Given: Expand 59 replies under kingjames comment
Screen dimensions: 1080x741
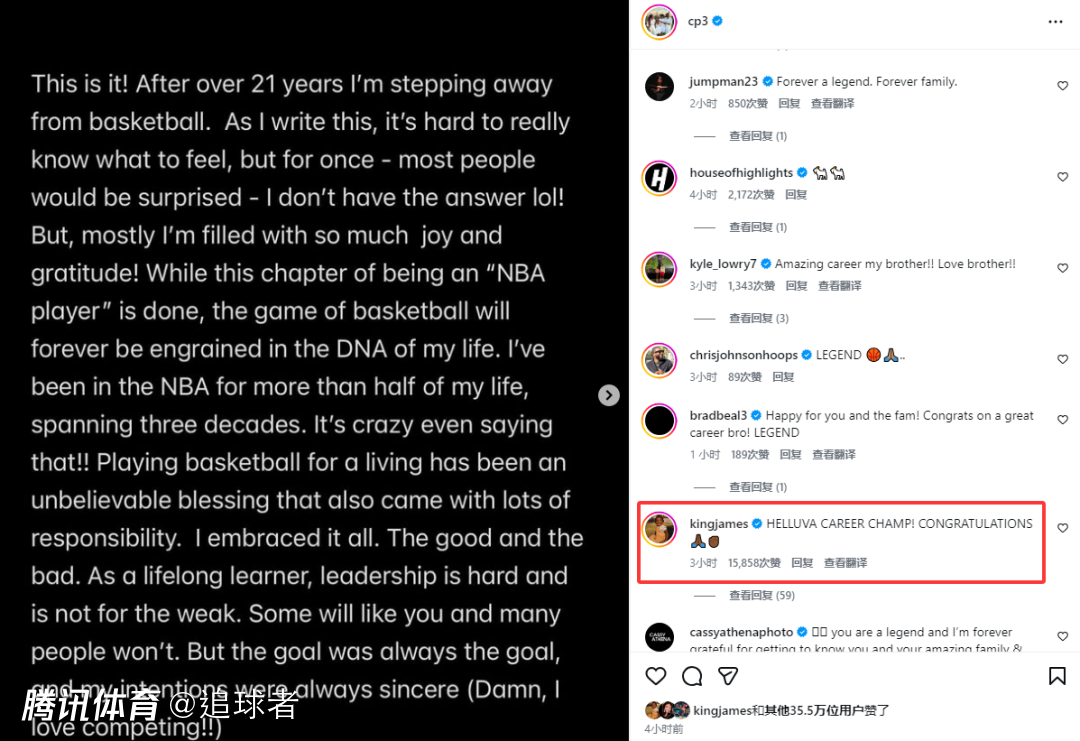Looking at the screenshot, I should pos(761,595).
